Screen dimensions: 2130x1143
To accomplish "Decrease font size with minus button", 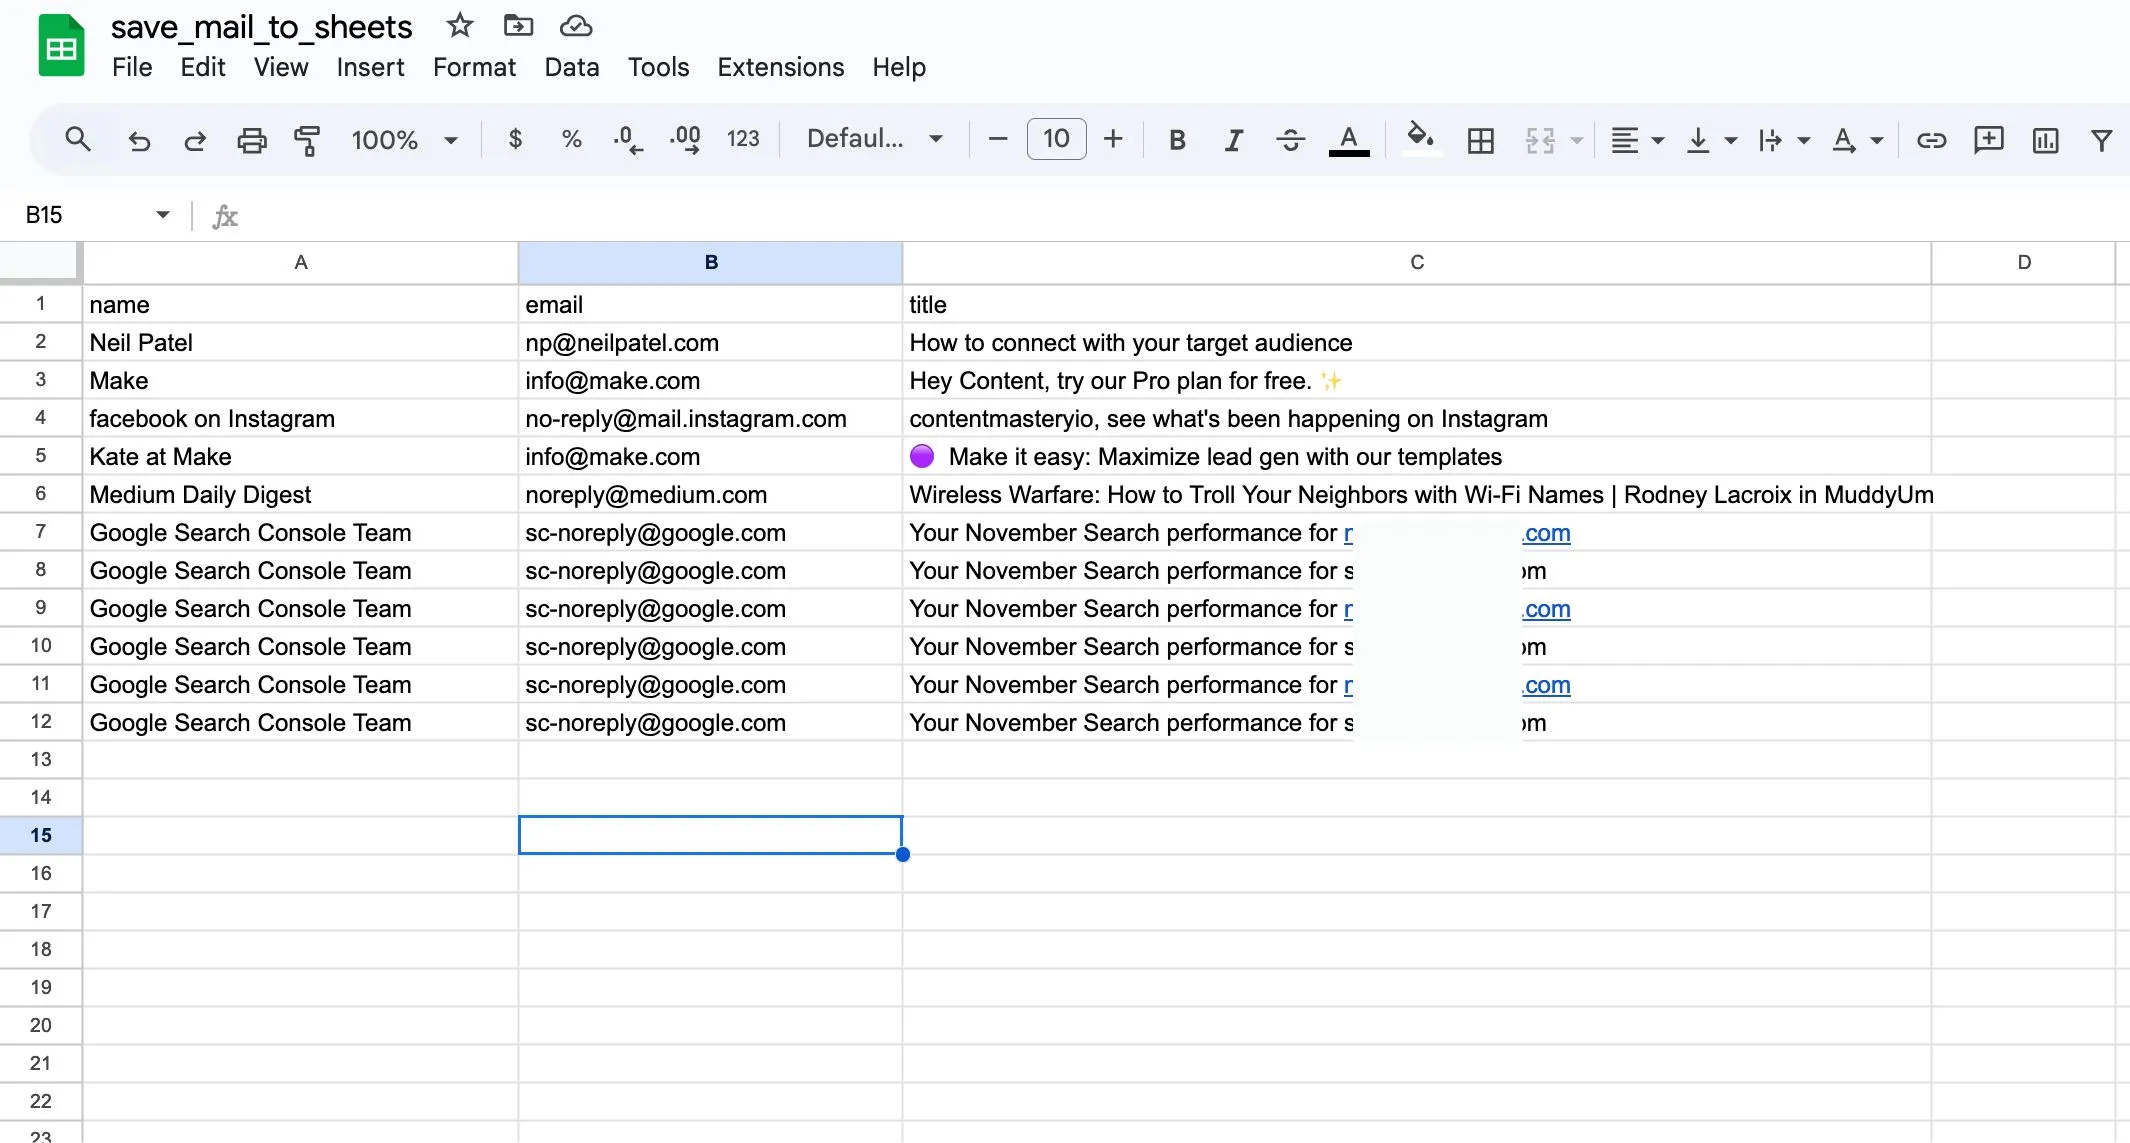I will 997,139.
